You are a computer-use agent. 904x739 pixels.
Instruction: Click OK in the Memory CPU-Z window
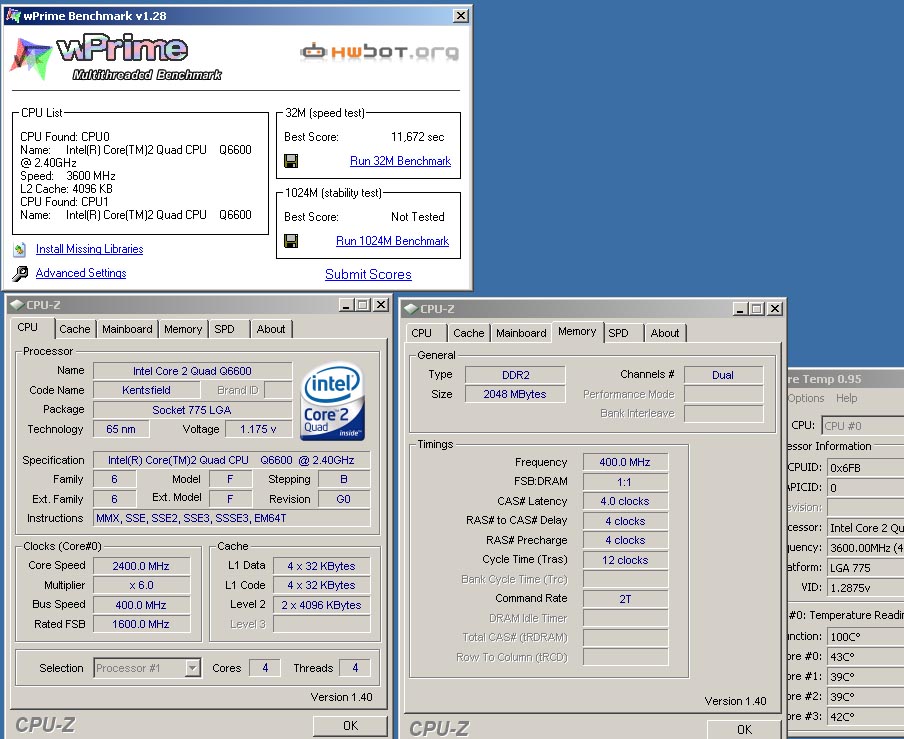744,729
